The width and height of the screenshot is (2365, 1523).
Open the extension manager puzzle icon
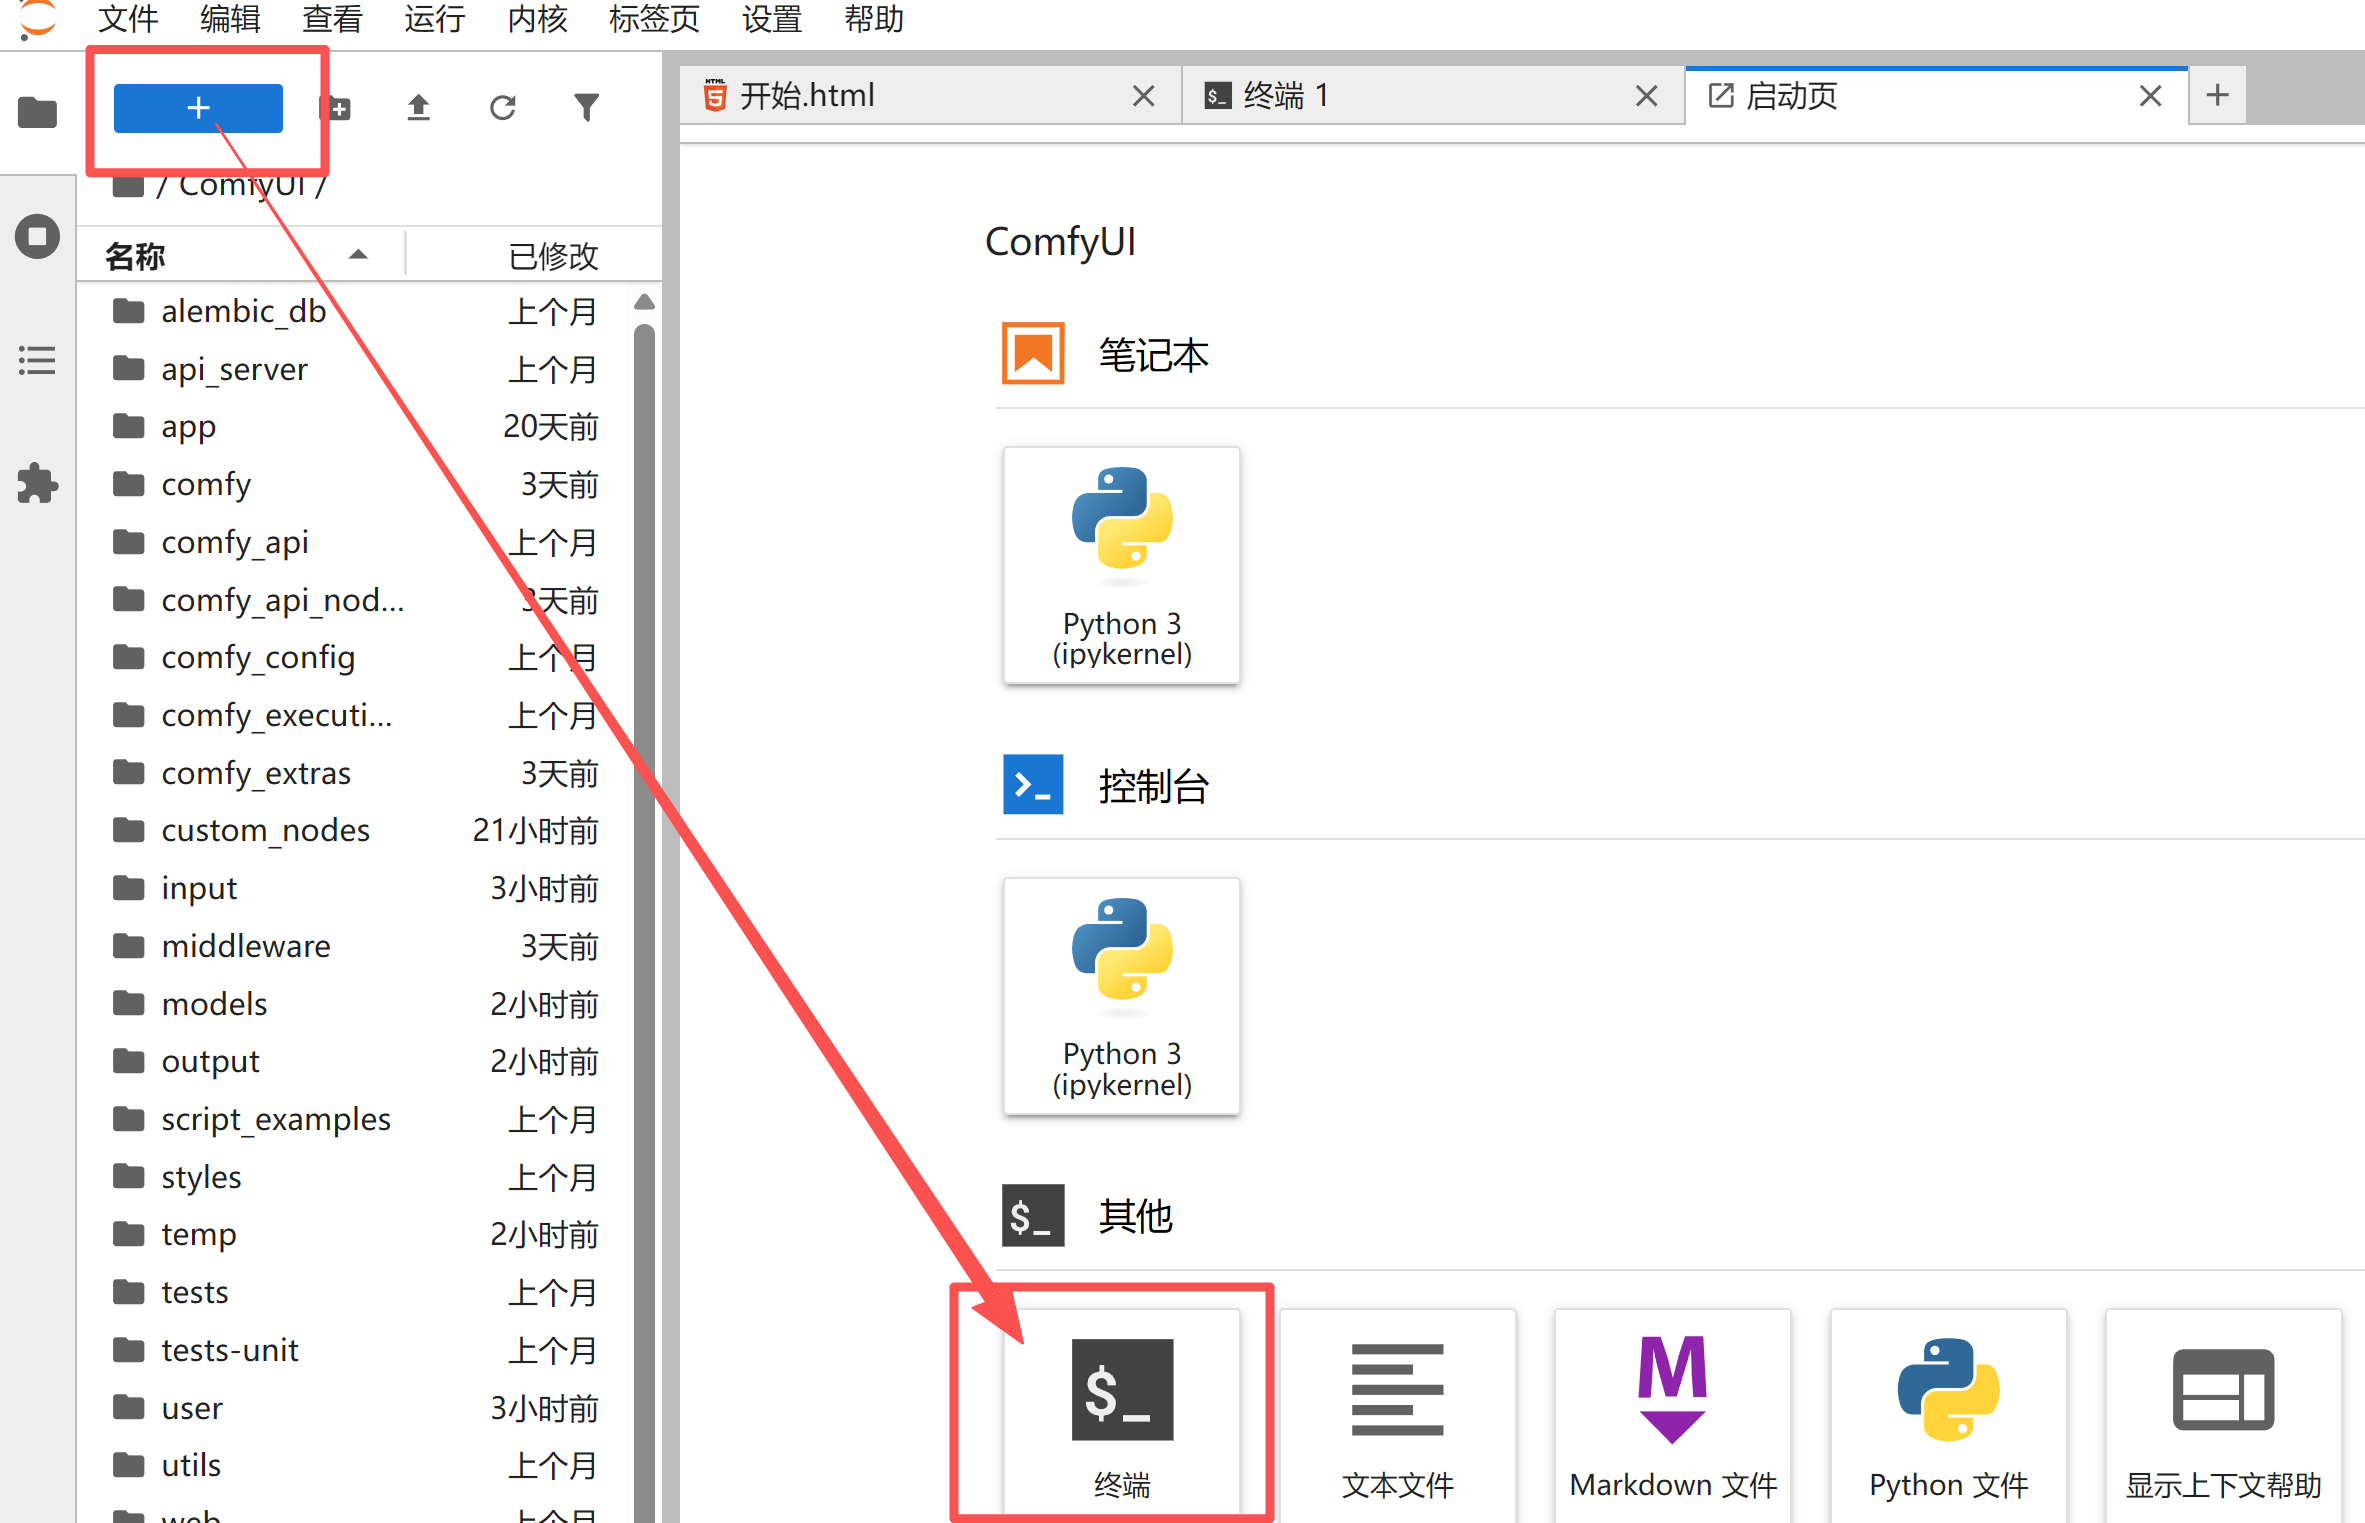click(37, 484)
